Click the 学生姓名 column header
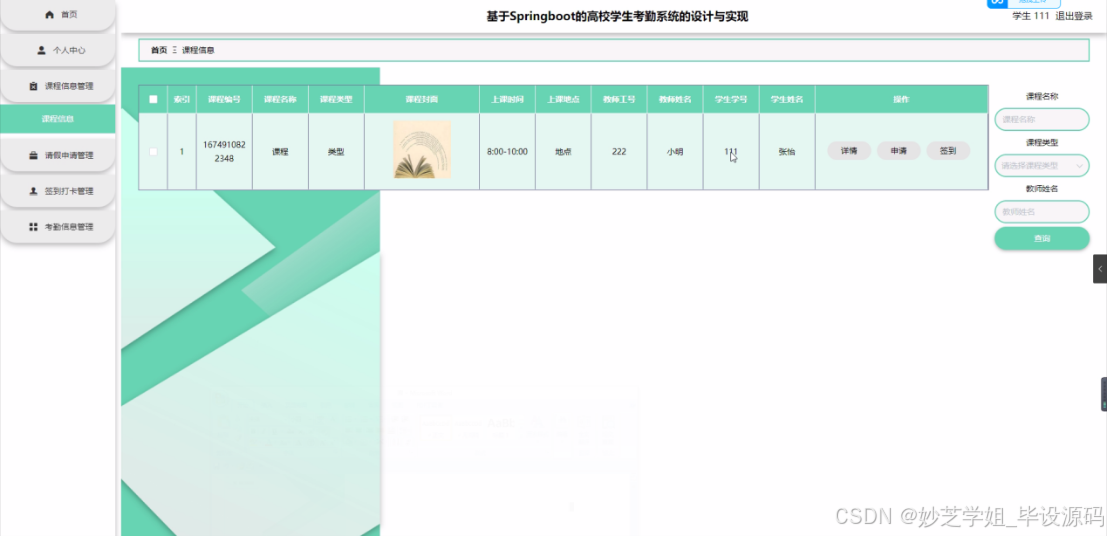The width and height of the screenshot is (1108, 536). [787, 100]
